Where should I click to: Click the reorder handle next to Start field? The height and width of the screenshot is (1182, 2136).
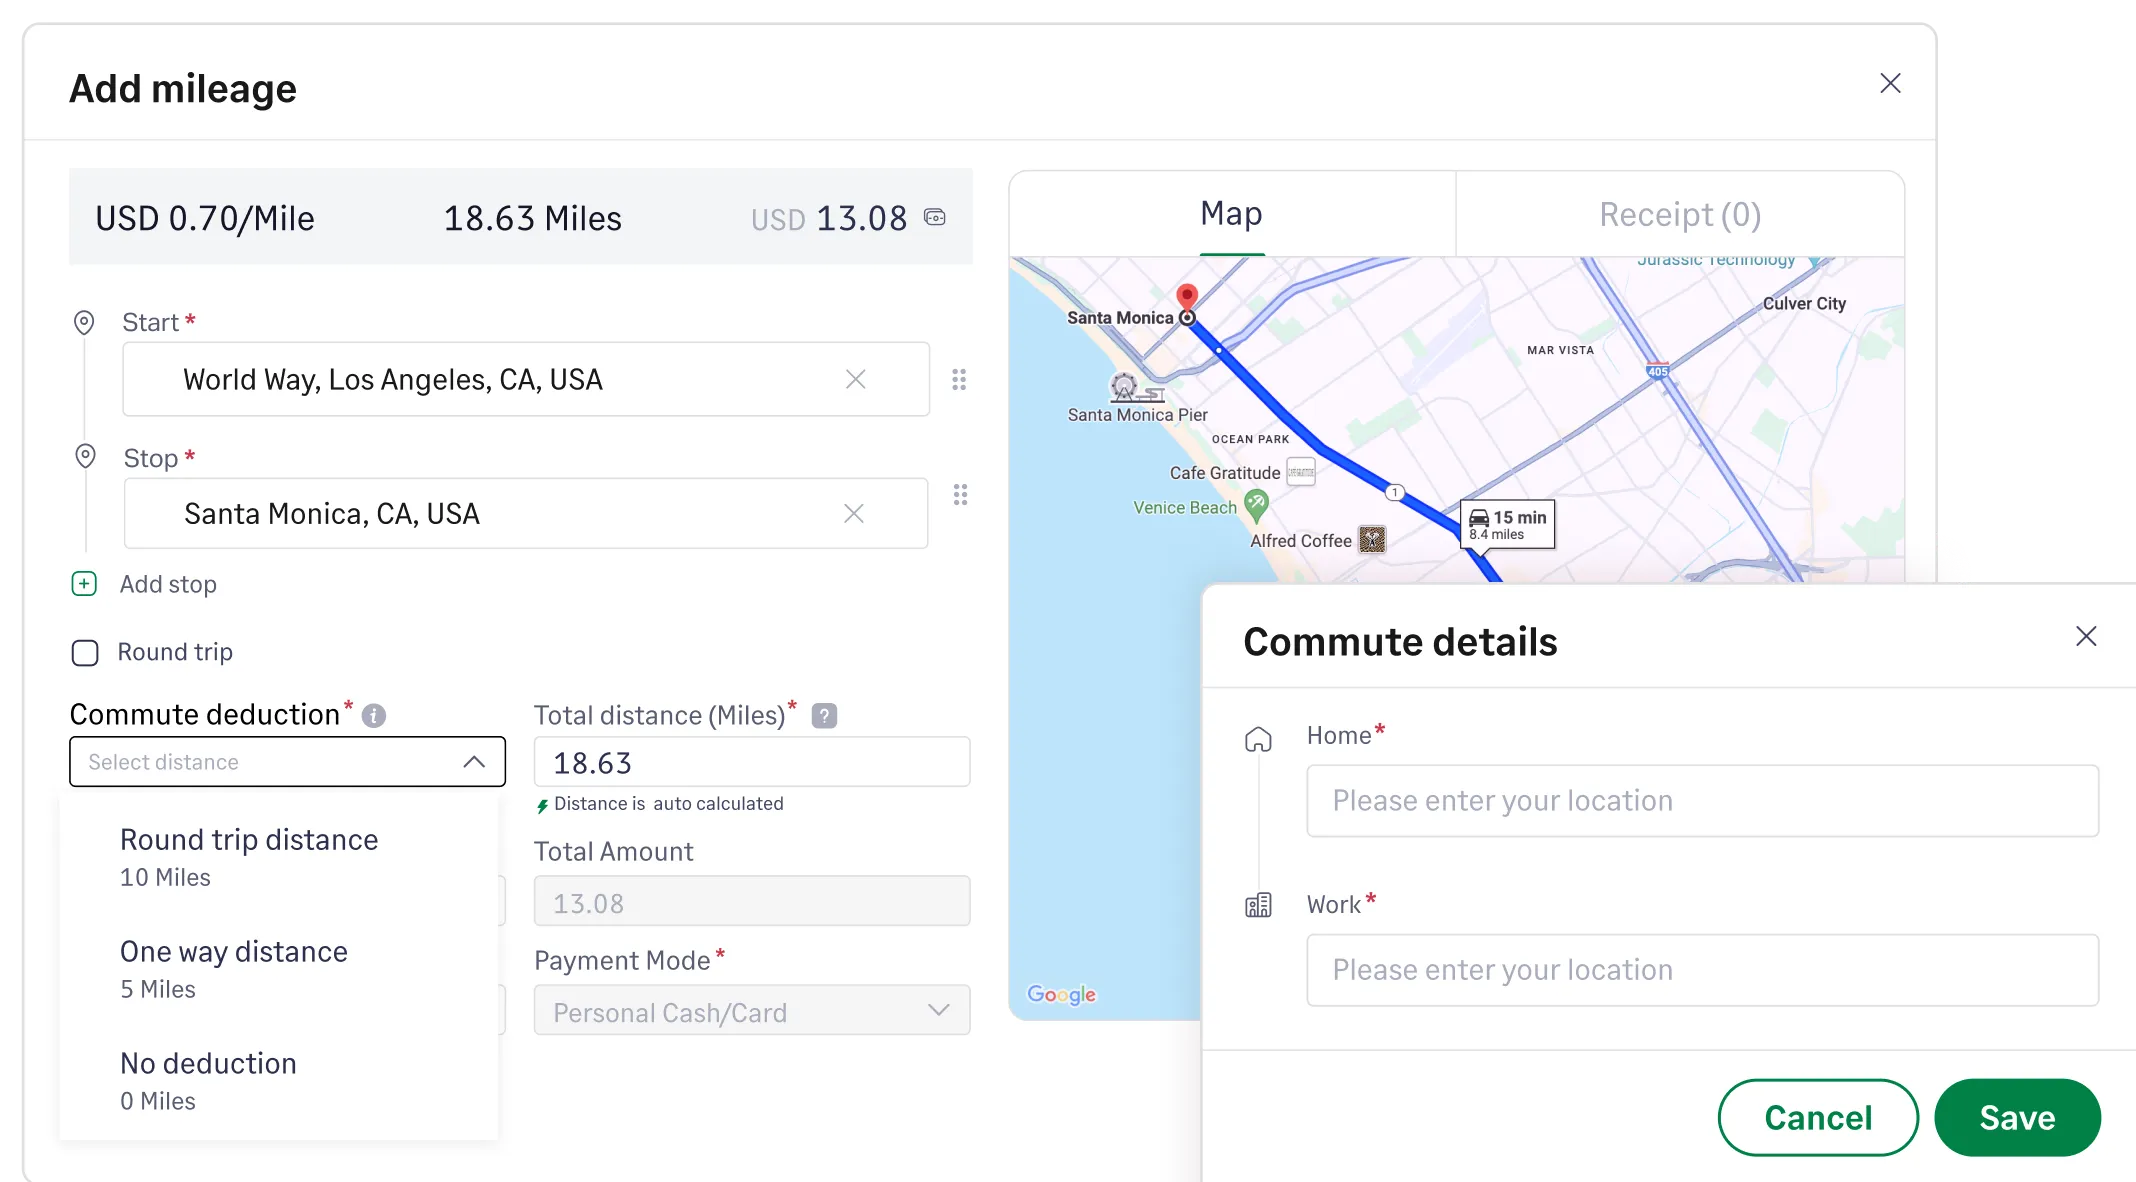coord(959,379)
